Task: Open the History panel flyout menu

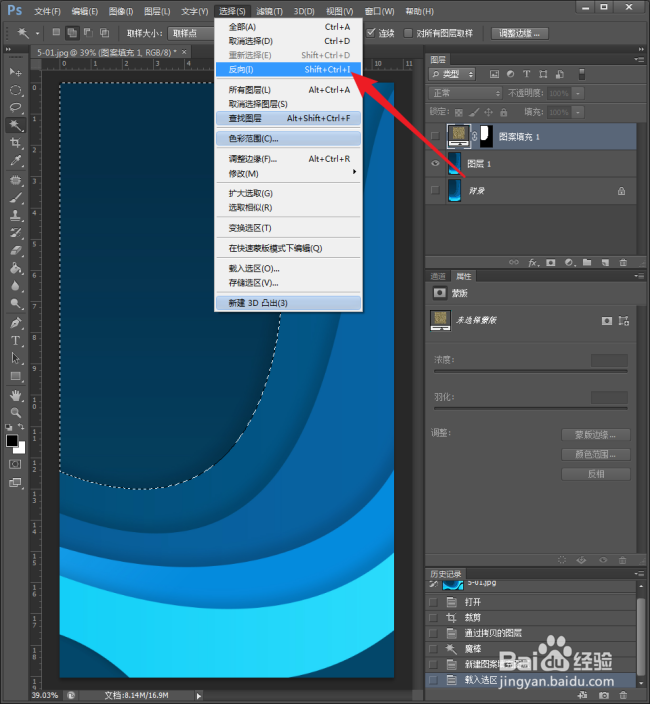Action: tap(638, 573)
